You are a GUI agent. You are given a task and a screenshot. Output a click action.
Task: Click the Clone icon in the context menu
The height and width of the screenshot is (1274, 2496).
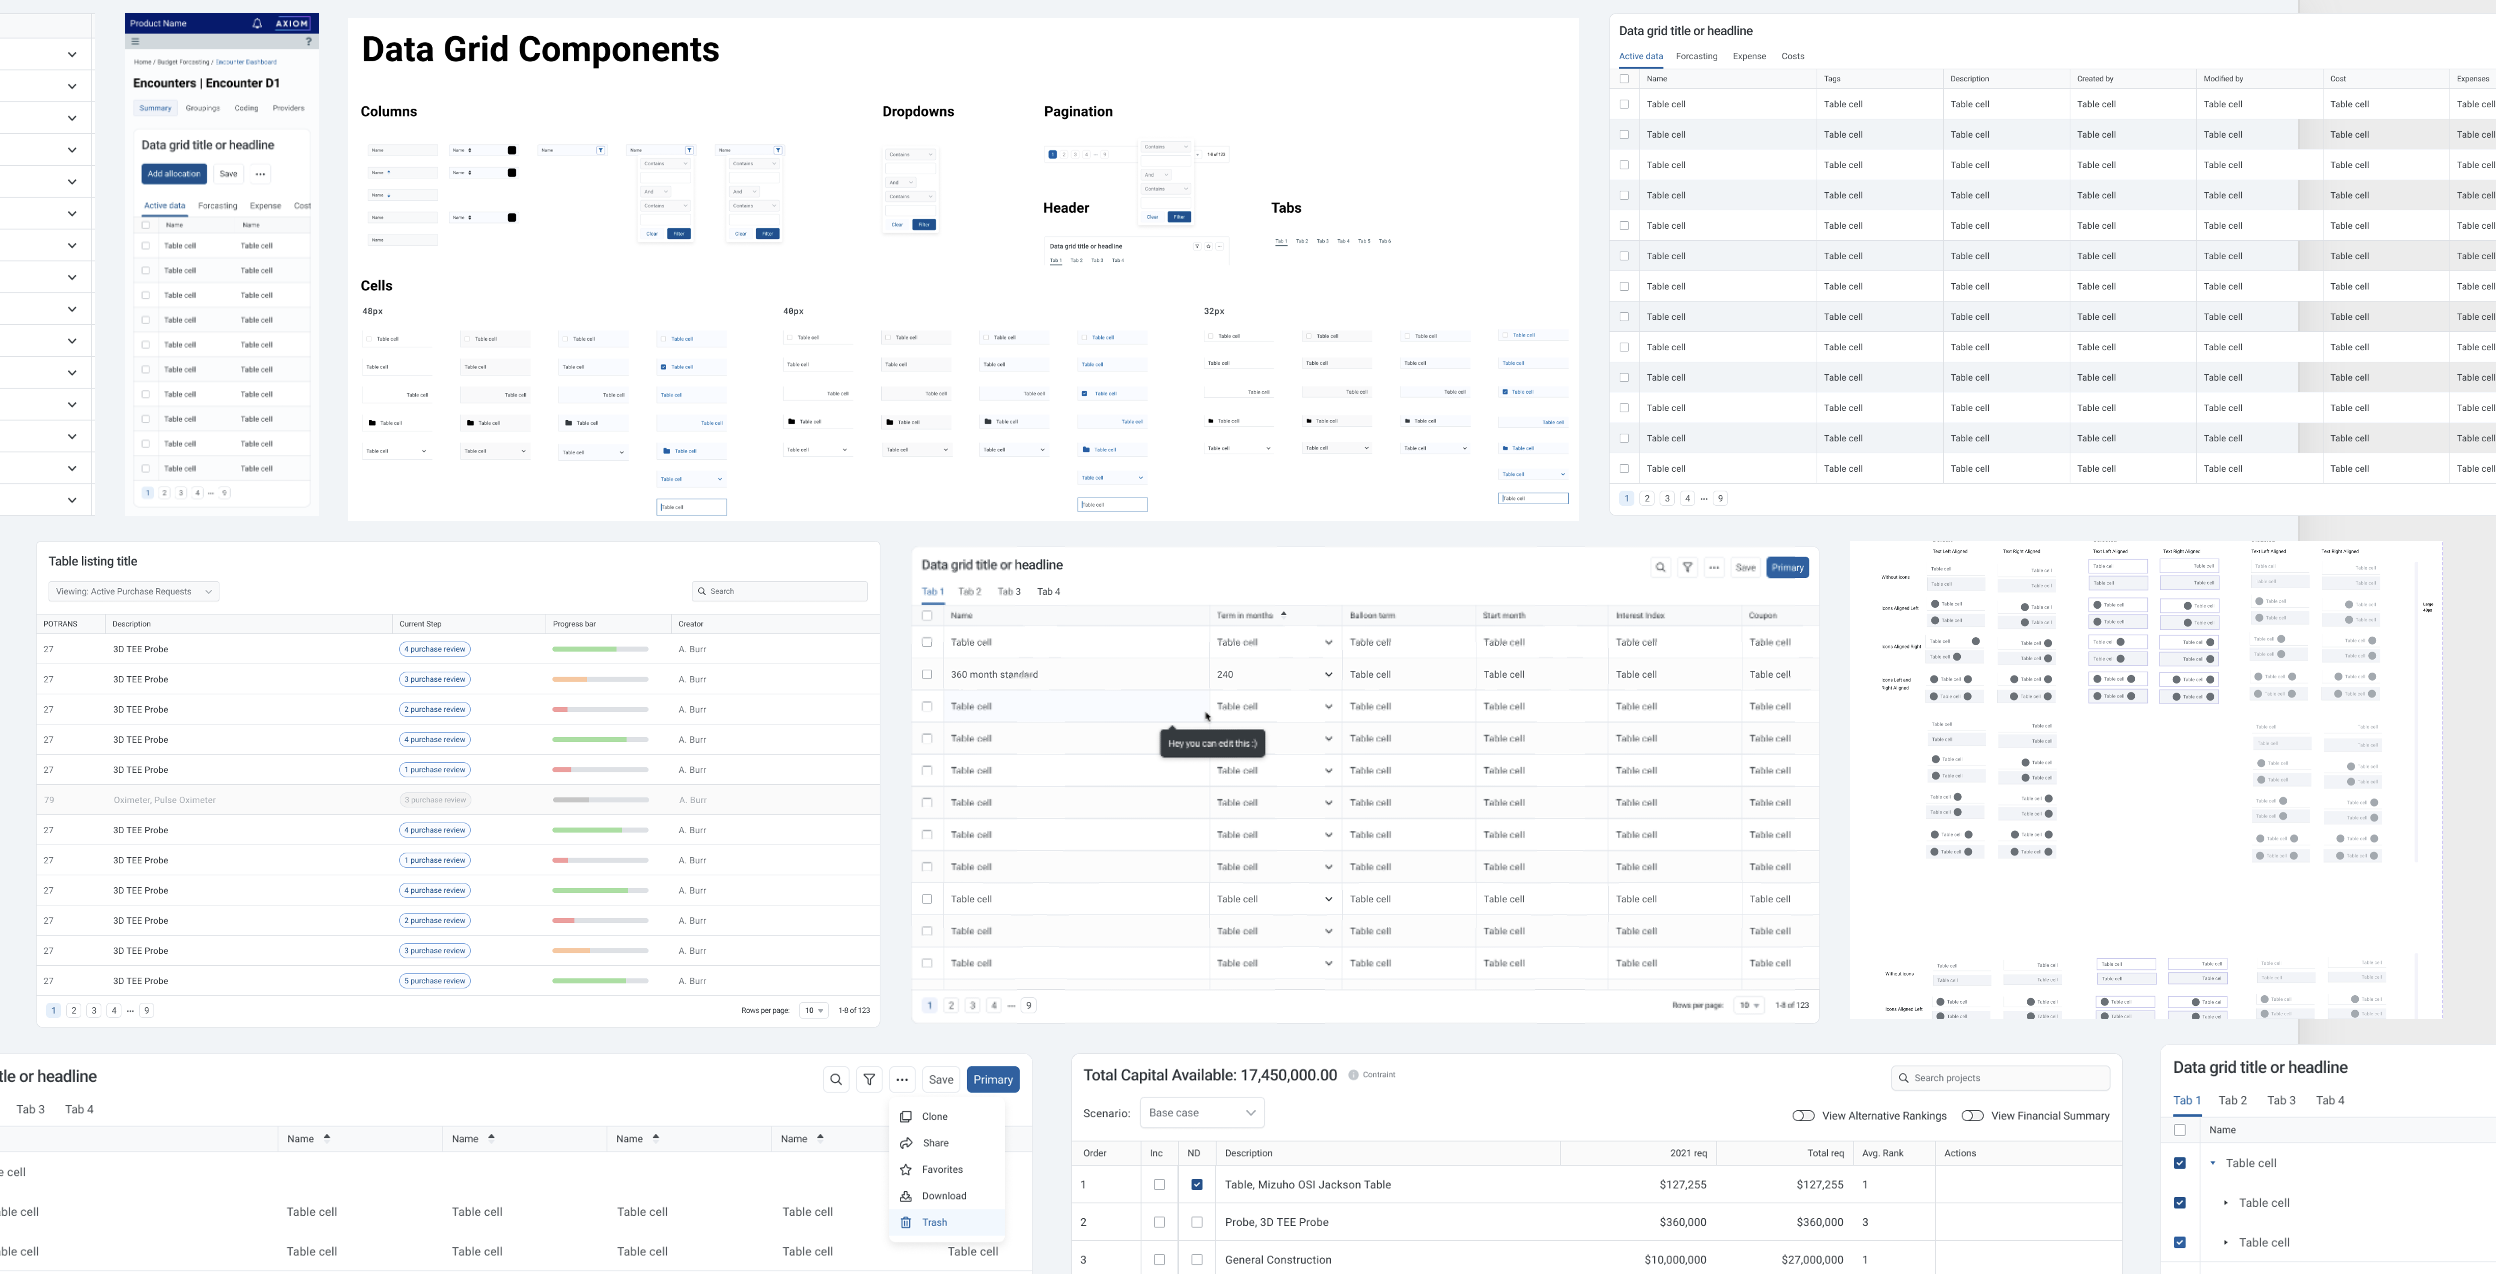click(x=906, y=1117)
